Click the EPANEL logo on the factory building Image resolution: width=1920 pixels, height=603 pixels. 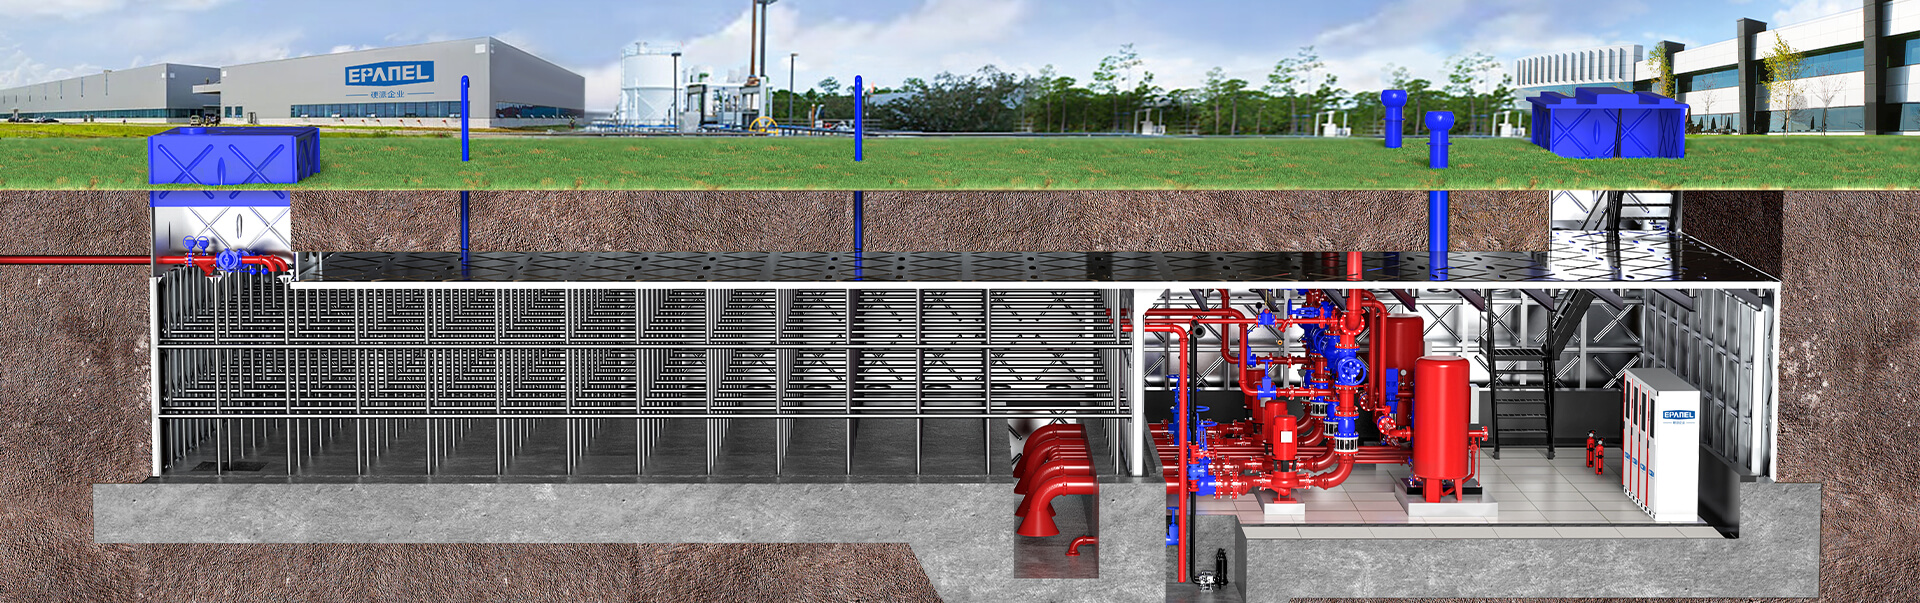coord(389,74)
